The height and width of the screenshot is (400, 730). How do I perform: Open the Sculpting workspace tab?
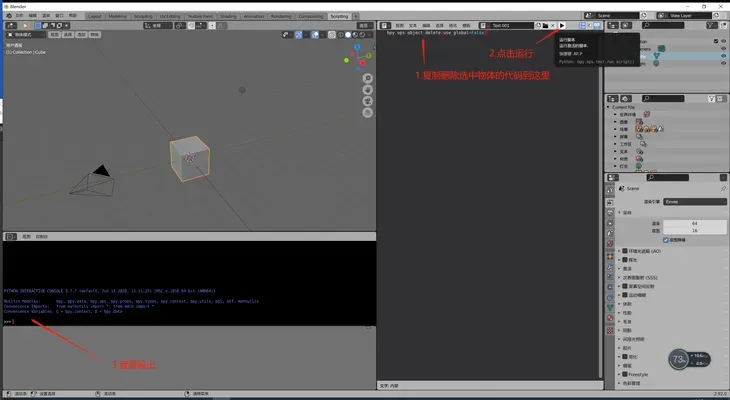coord(143,16)
